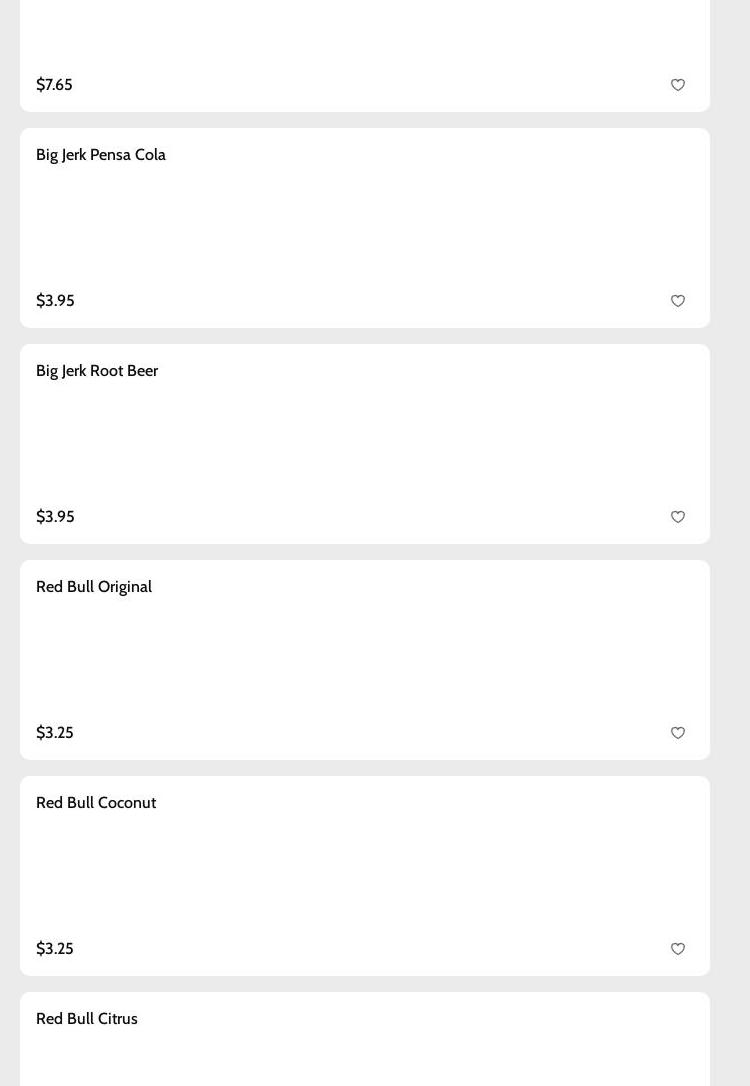Image resolution: width=750 pixels, height=1086 pixels.
Task: Click the blank space below the Red Bull Citrus title
Action: tap(365, 1062)
